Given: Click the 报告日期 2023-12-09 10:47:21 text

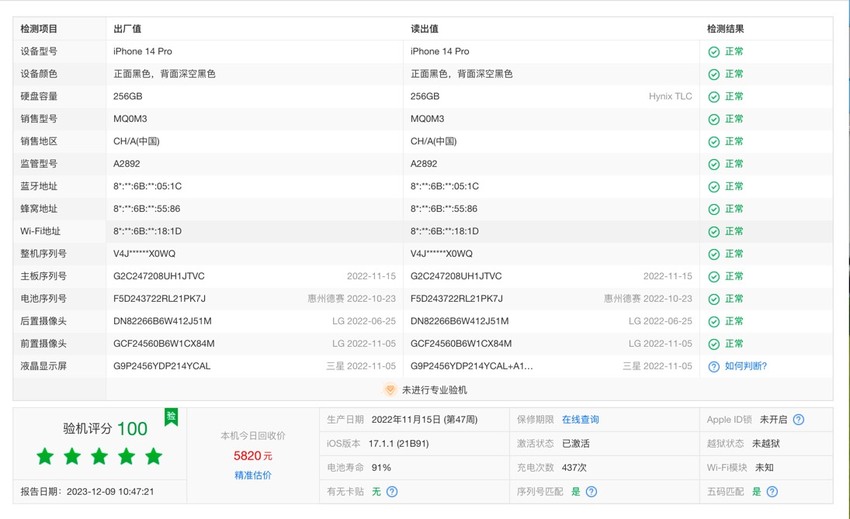Looking at the screenshot, I should (87, 492).
